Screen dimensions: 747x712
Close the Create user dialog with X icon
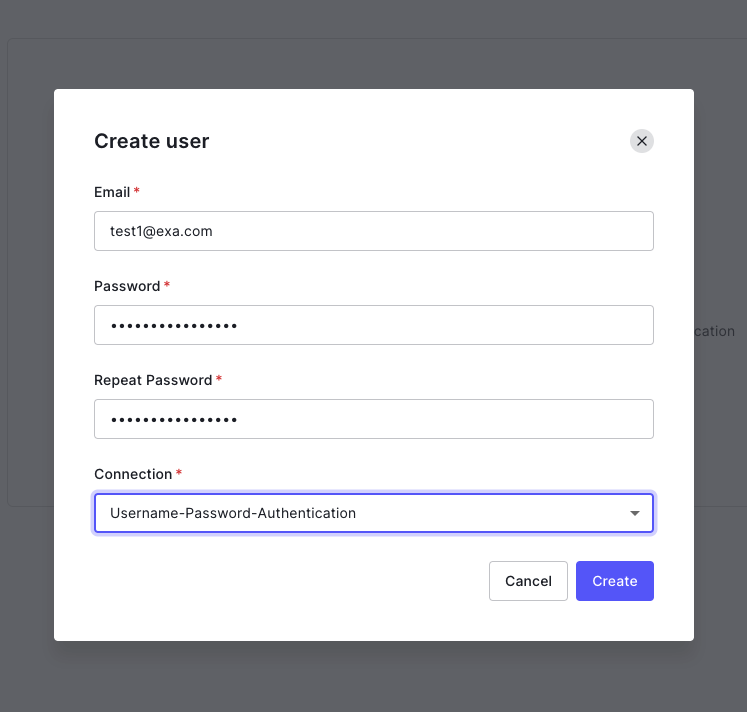click(x=641, y=141)
